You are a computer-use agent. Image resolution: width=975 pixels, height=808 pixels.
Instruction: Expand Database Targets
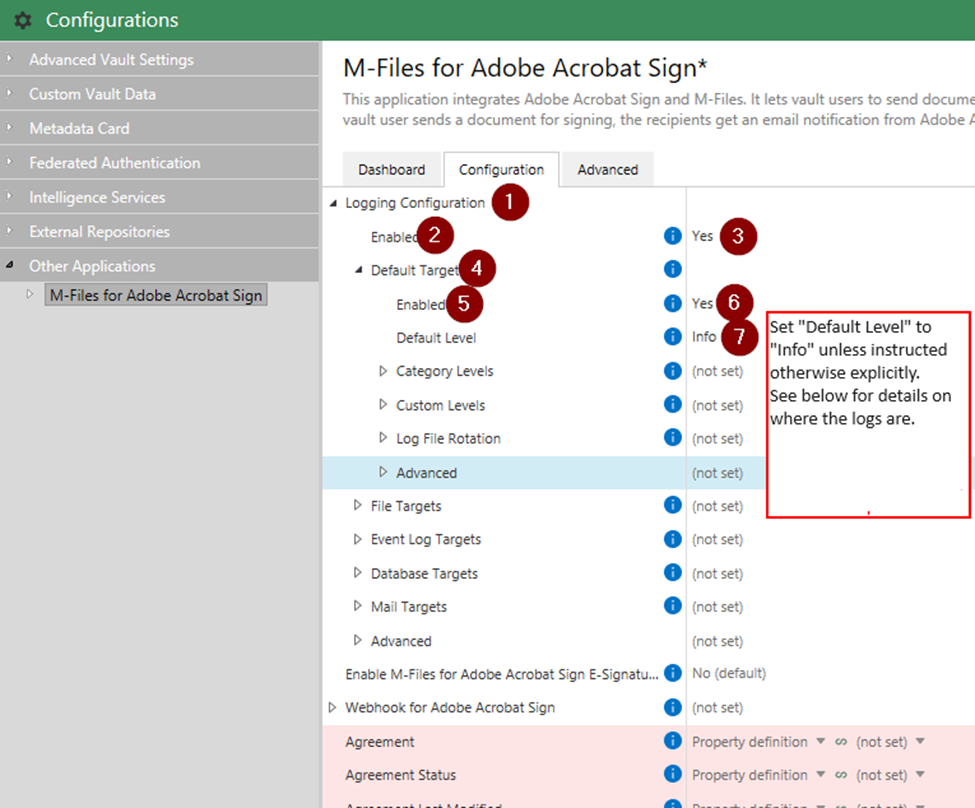[x=358, y=573]
